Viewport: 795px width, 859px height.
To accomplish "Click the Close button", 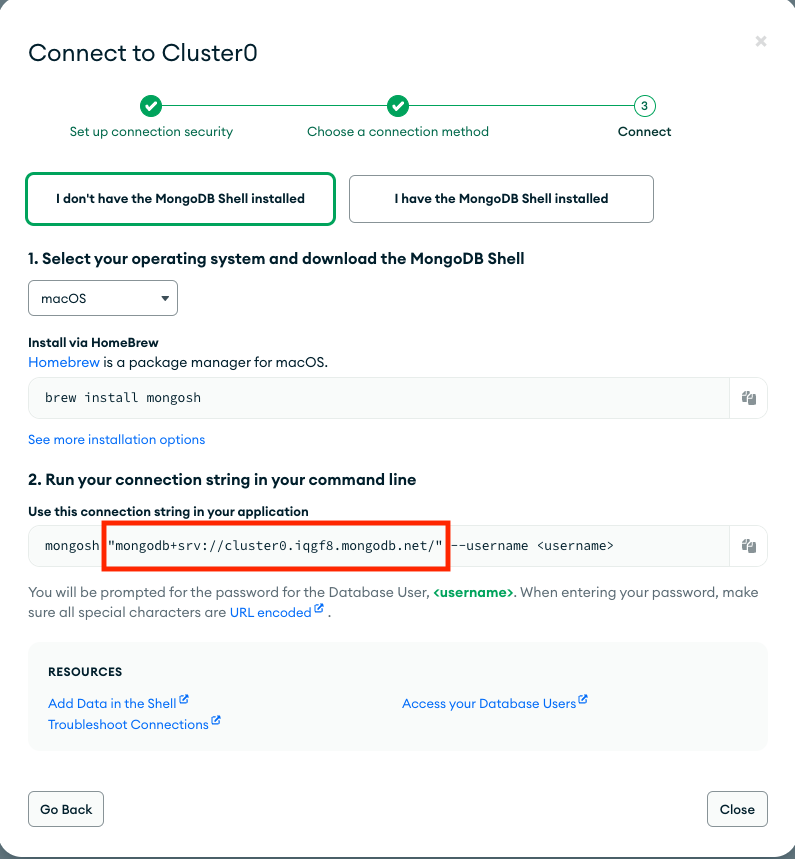I will [x=737, y=808].
